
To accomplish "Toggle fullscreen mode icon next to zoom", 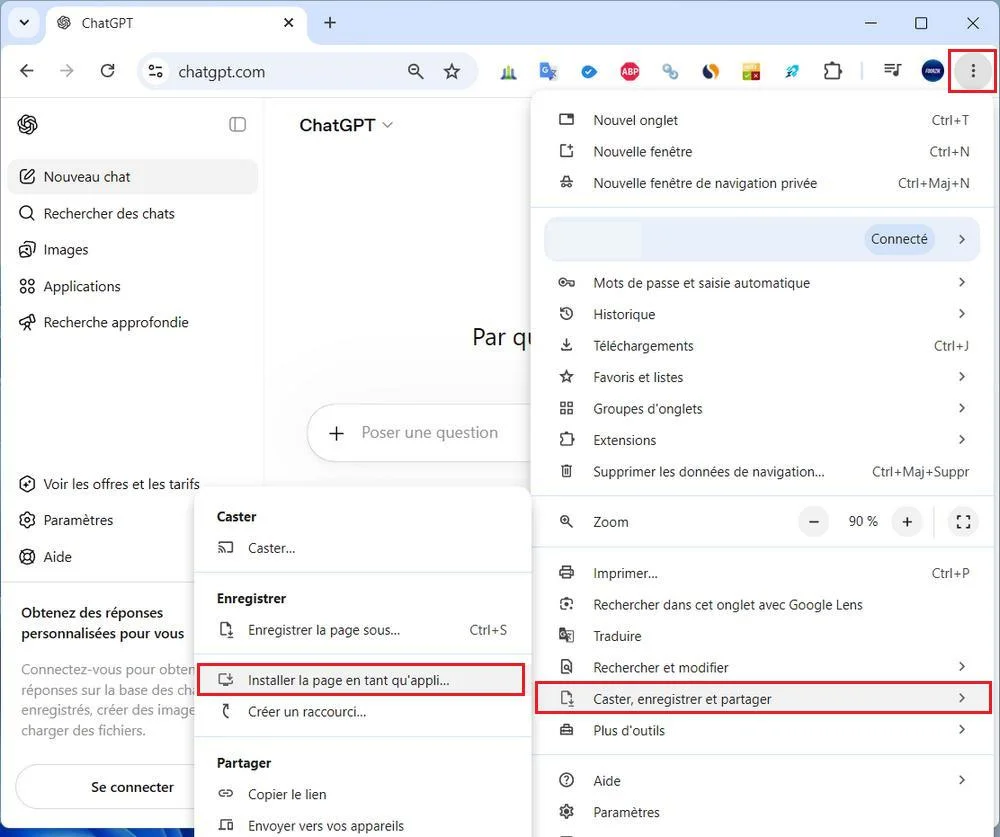I will 963,522.
